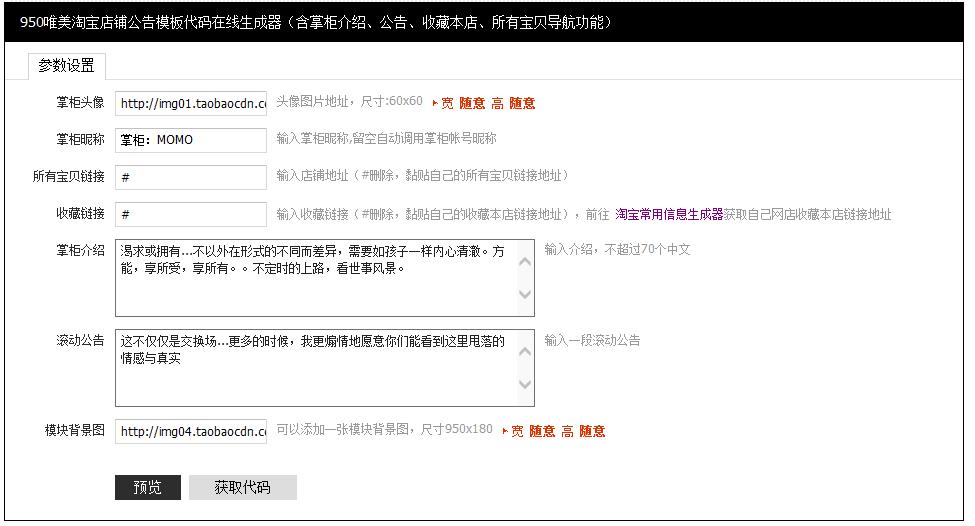The image size is (975, 526).
Task: Click the 获取代码 button
Action: point(242,487)
